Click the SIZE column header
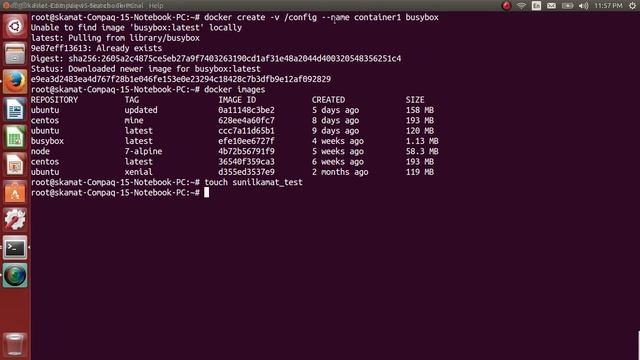Image resolution: width=640 pixels, height=360 pixels. pos(415,100)
